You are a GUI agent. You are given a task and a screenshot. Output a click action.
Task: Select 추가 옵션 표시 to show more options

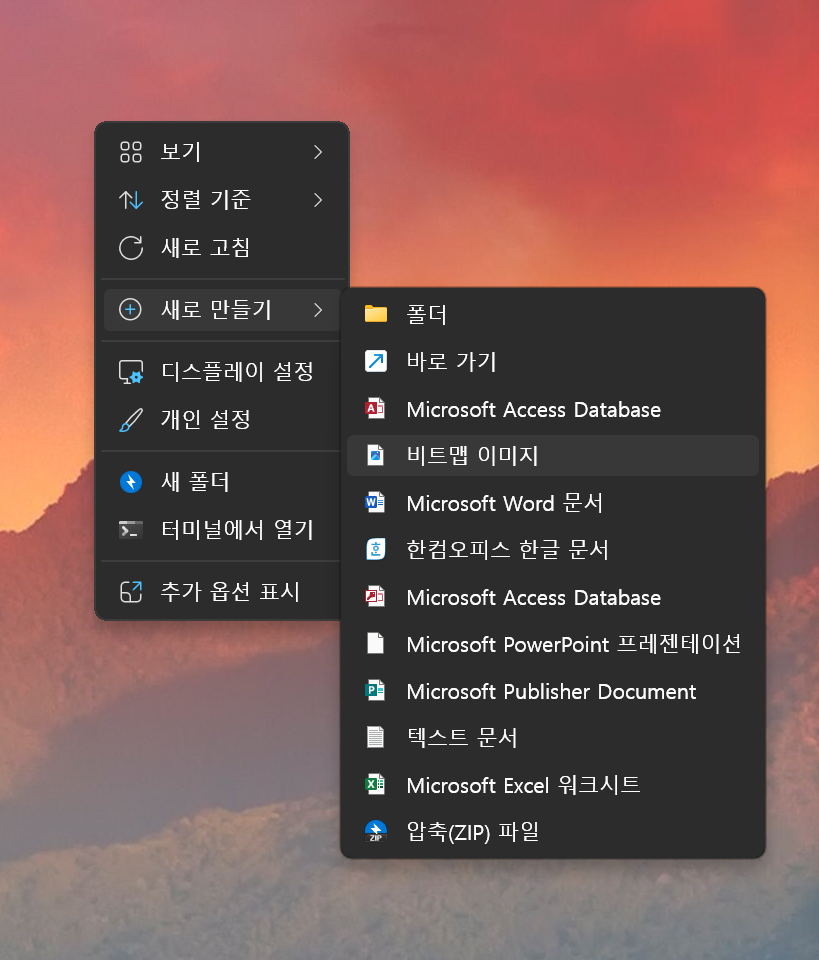coord(222,592)
